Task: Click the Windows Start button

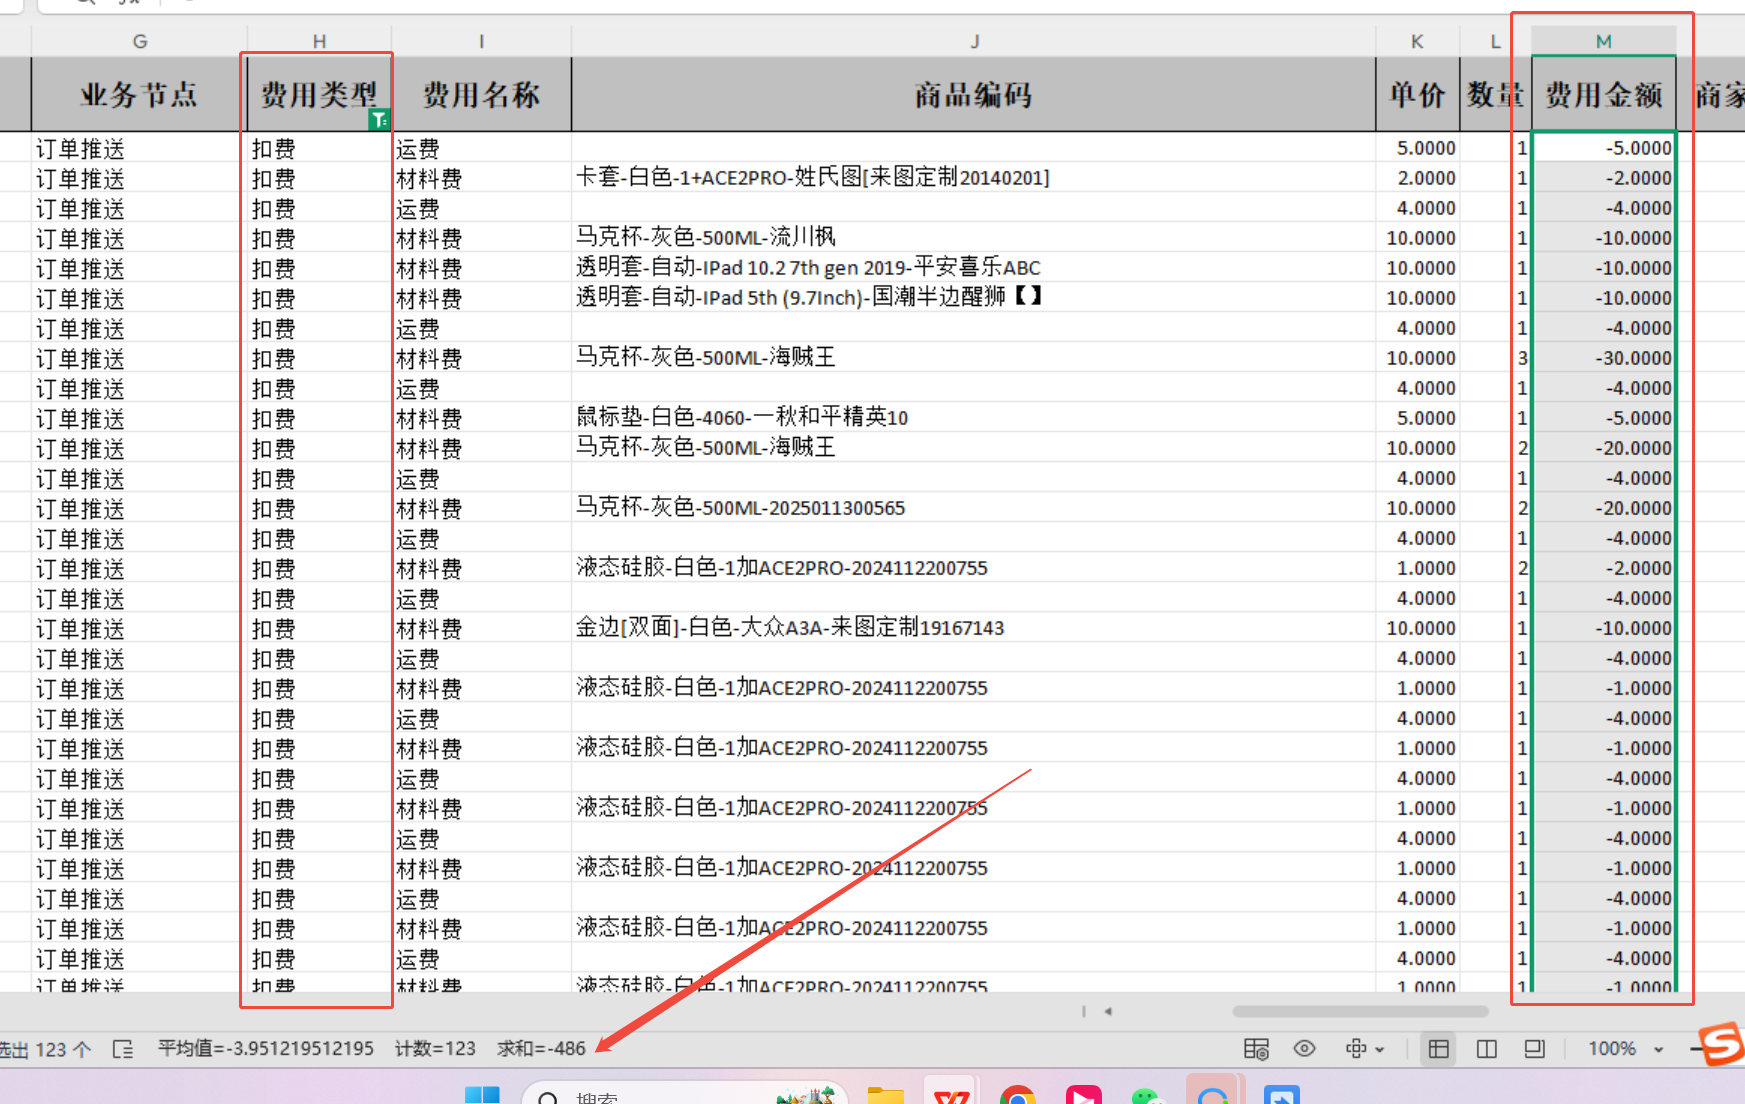Action: (482, 1096)
